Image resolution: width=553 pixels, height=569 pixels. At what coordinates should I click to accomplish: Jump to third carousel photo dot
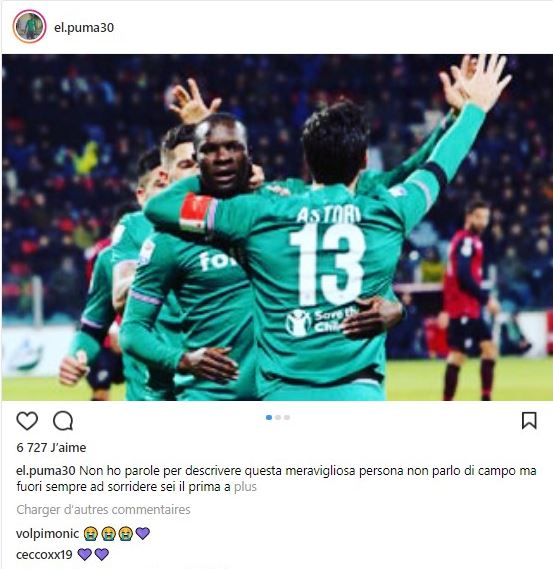click(287, 417)
